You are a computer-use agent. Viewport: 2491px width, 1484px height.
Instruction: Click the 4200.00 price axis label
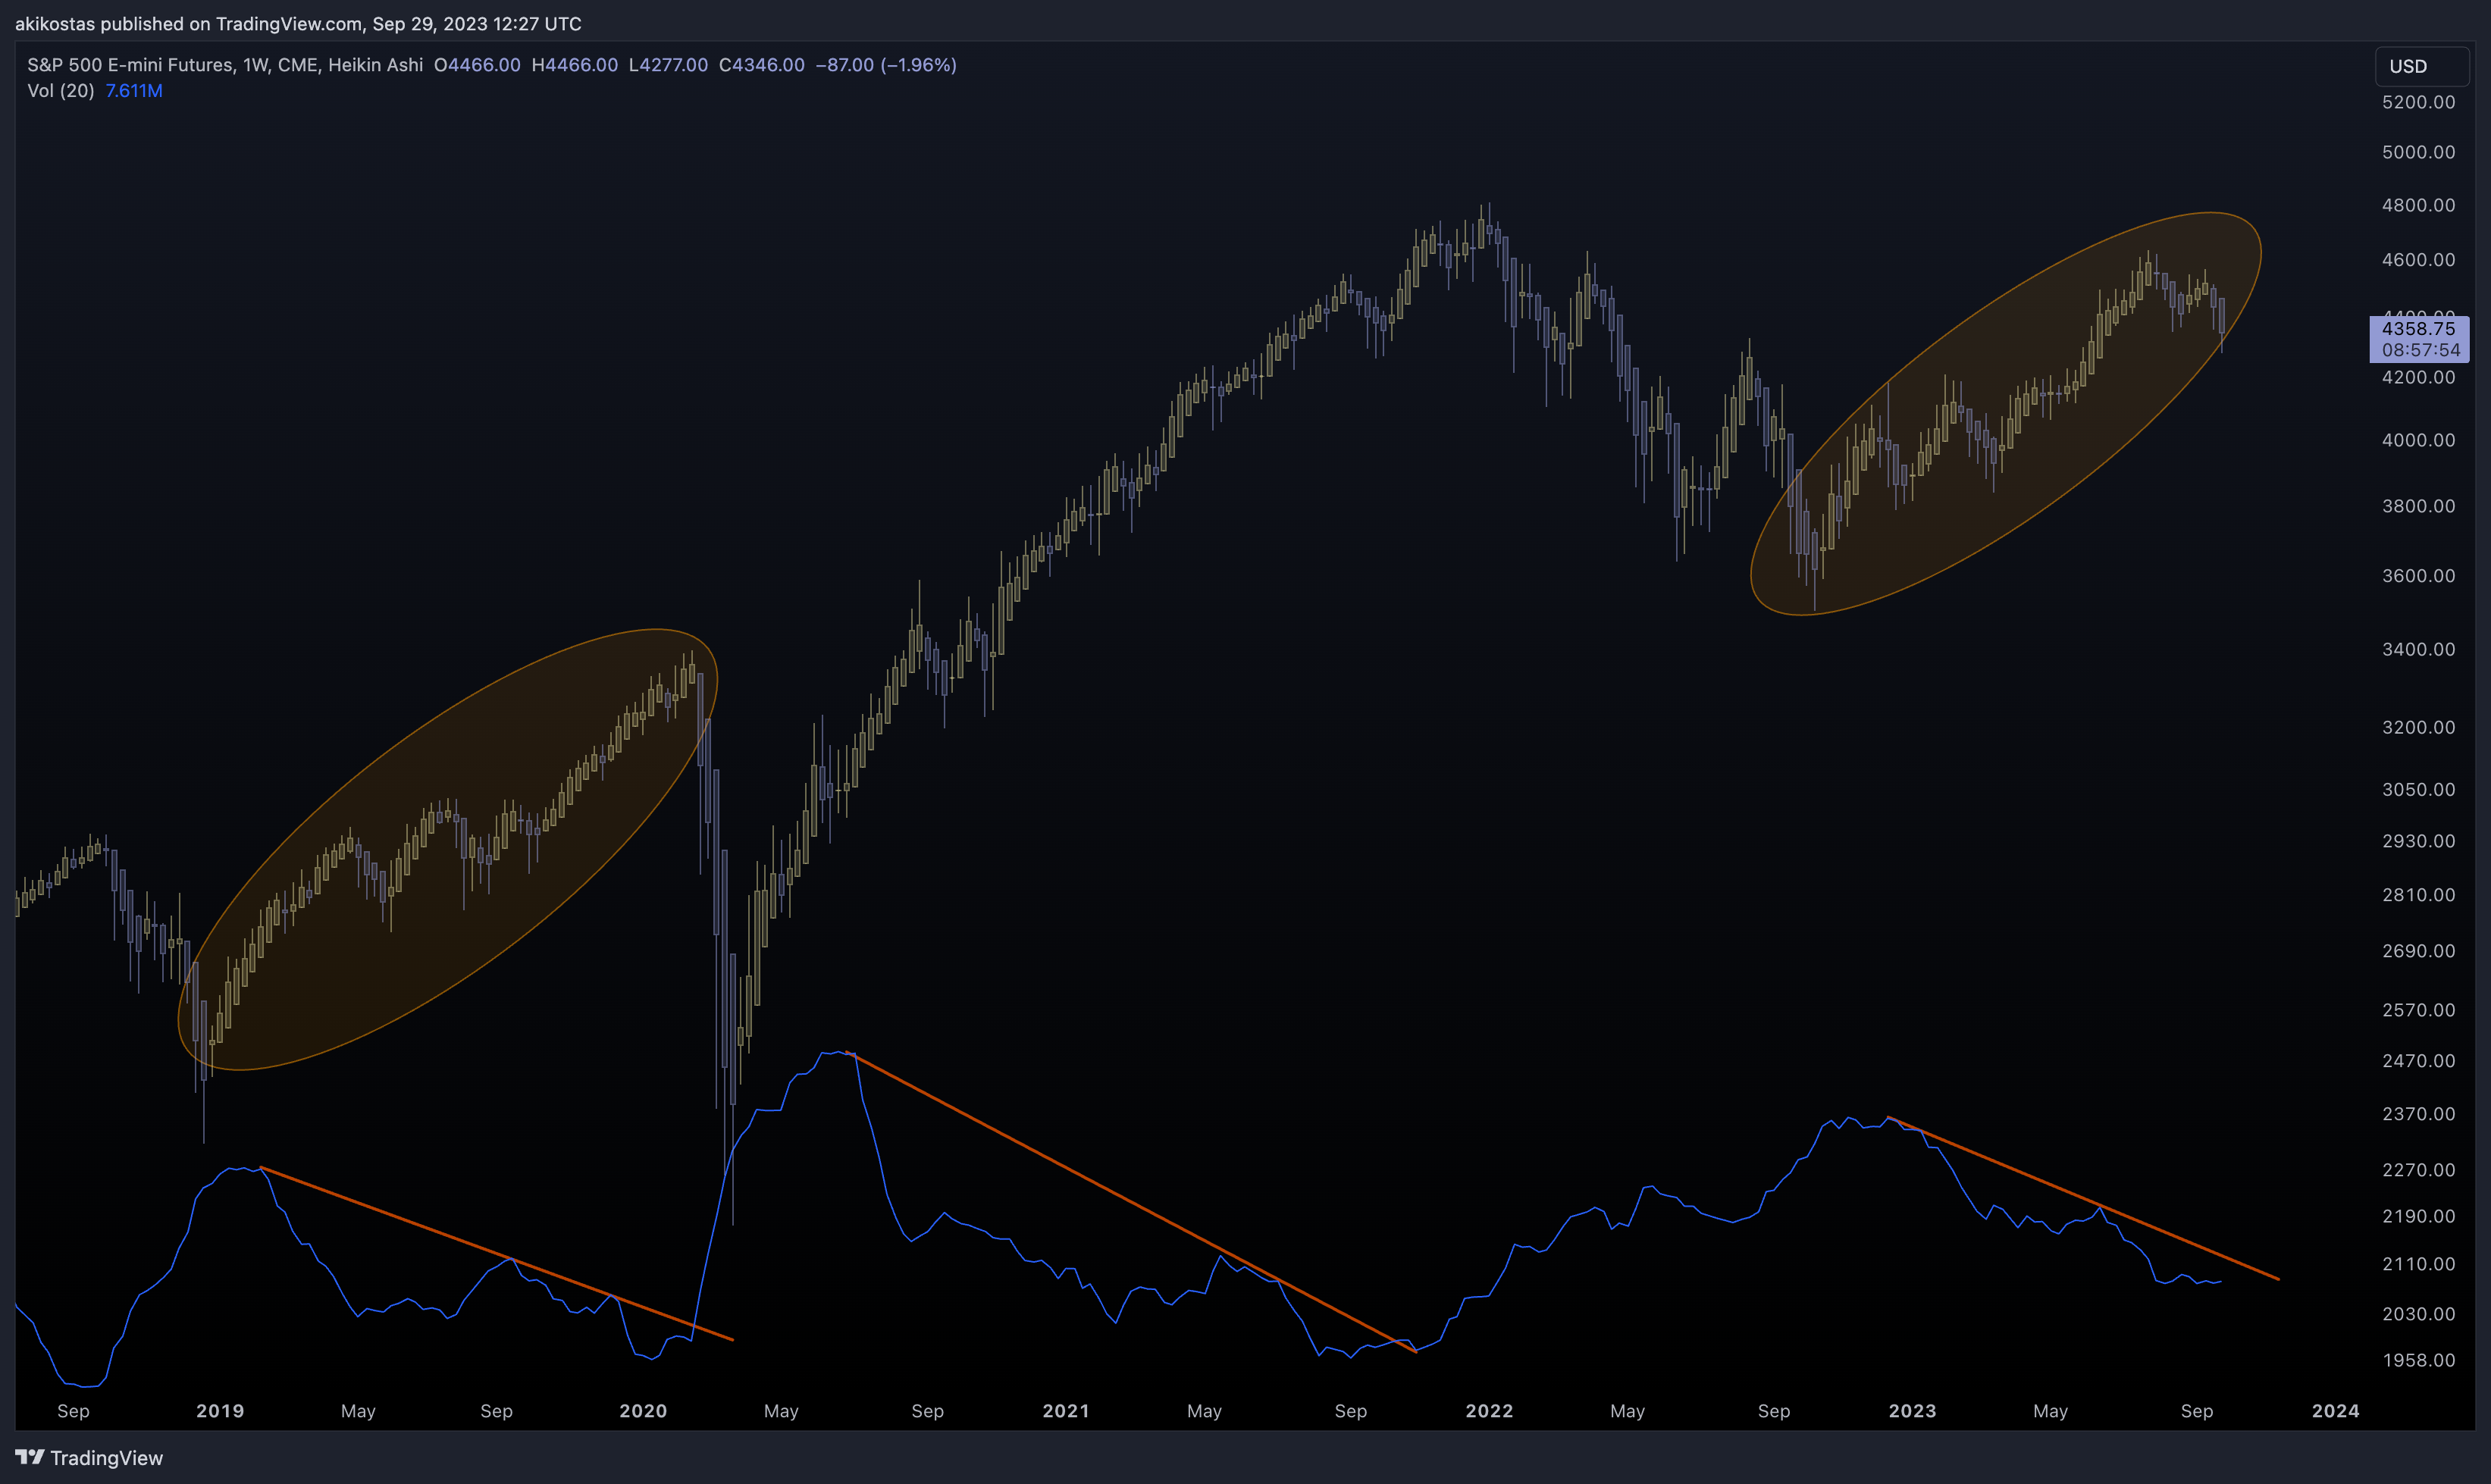(2418, 377)
